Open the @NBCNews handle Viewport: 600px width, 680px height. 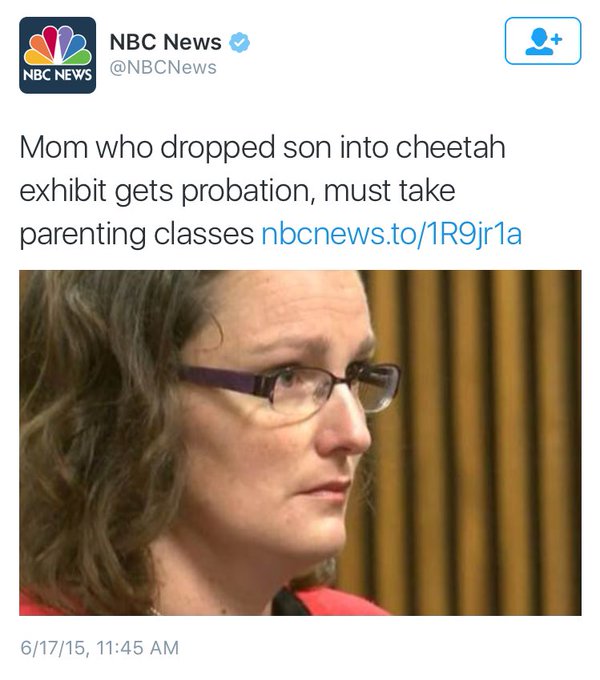[x=163, y=68]
